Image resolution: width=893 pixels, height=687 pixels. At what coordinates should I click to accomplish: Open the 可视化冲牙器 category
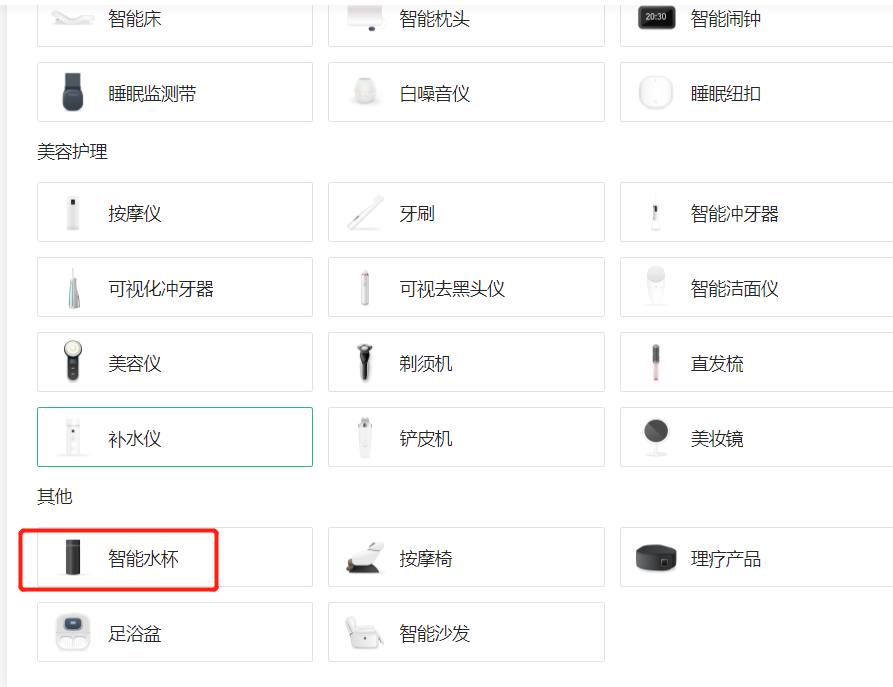pos(175,288)
